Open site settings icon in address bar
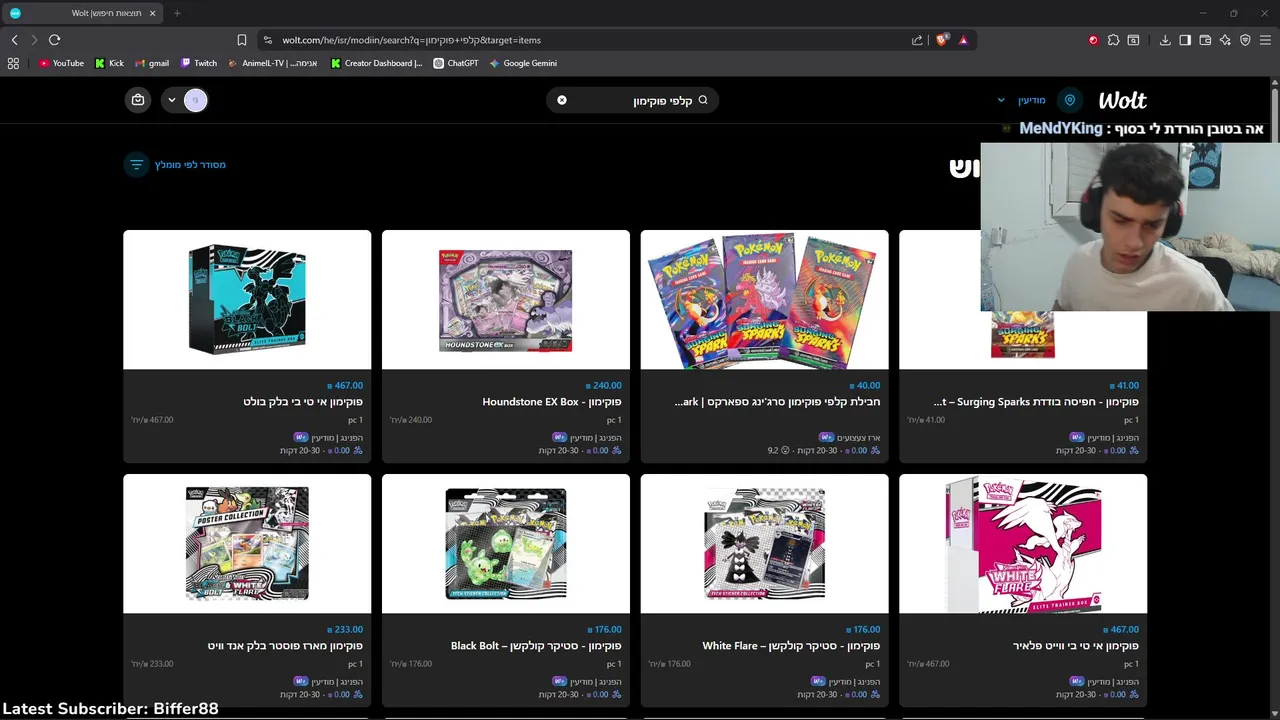Screen dimensions: 1280x720 click(267, 40)
